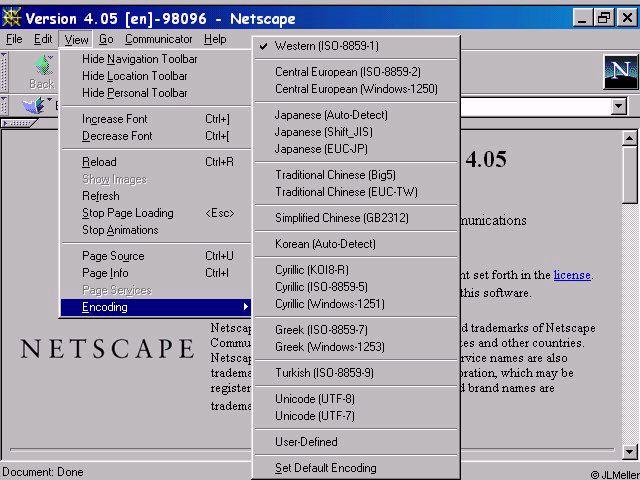Click the scrollbar down arrow
This screenshot has height=480, width=640.
point(629,451)
